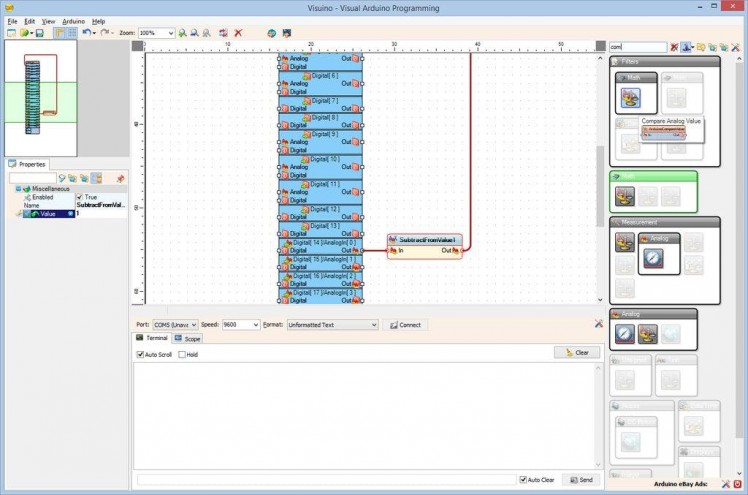Click the red X delete icon in toolbar
The height and width of the screenshot is (495, 748).
(238, 33)
